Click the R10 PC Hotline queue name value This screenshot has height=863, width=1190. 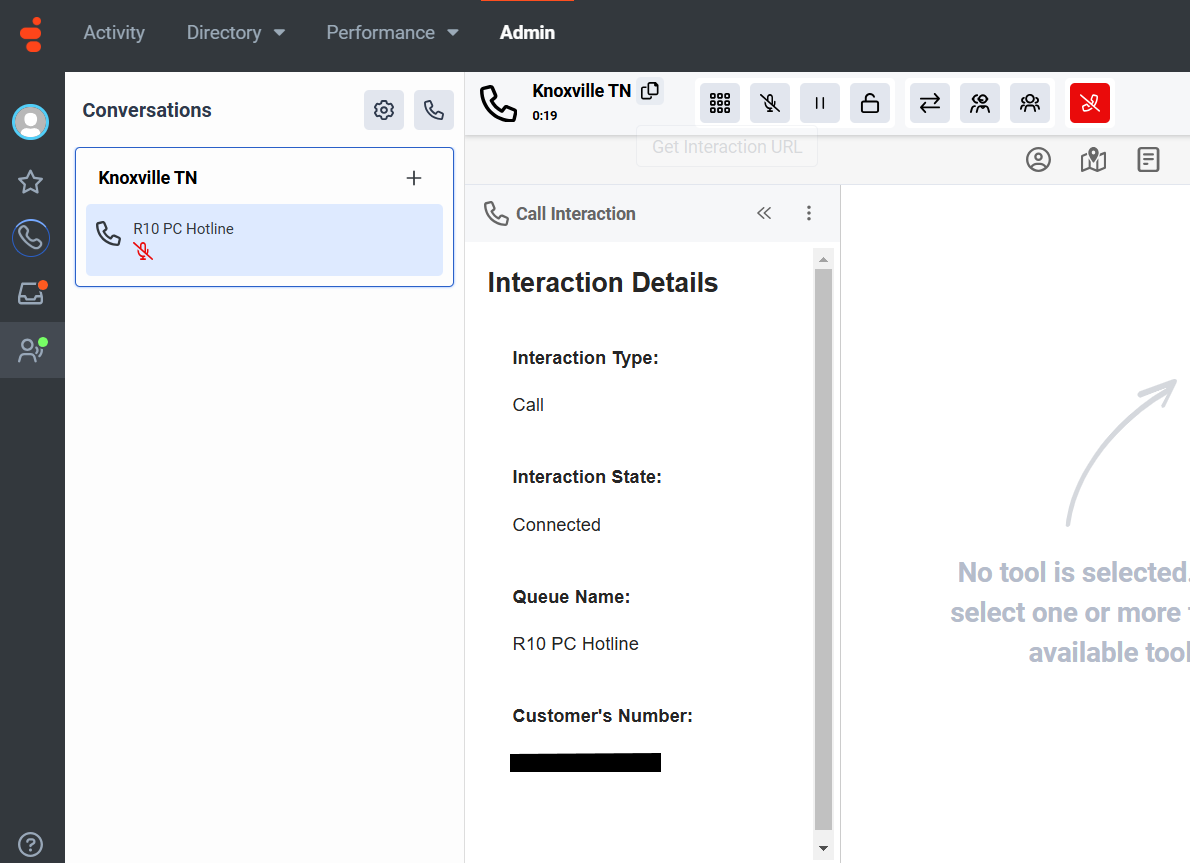(x=575, y=644)
